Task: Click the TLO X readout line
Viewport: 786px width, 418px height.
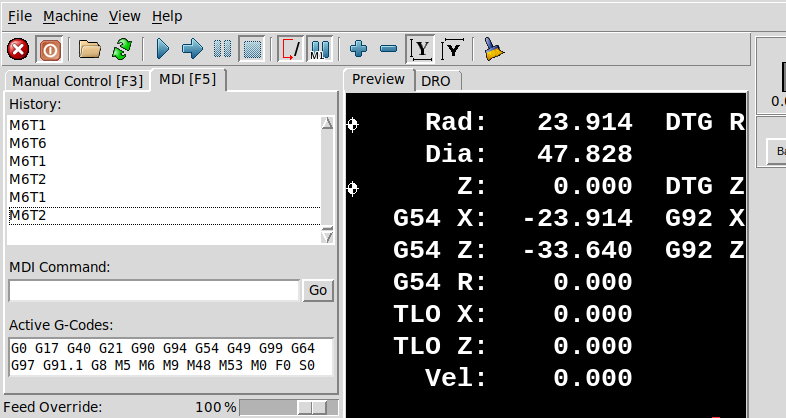Action: coord(513,315)
